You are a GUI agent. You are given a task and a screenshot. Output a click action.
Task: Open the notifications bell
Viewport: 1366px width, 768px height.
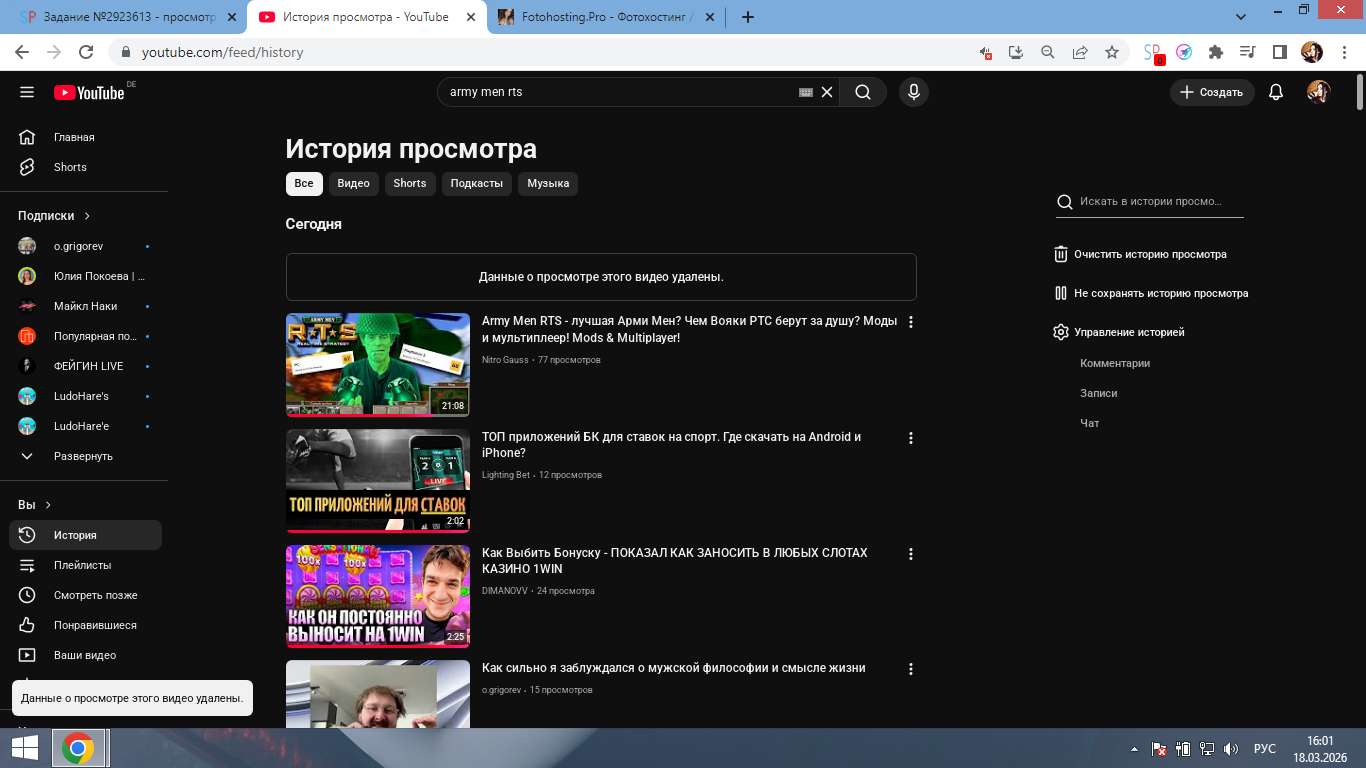(1275, 92)
